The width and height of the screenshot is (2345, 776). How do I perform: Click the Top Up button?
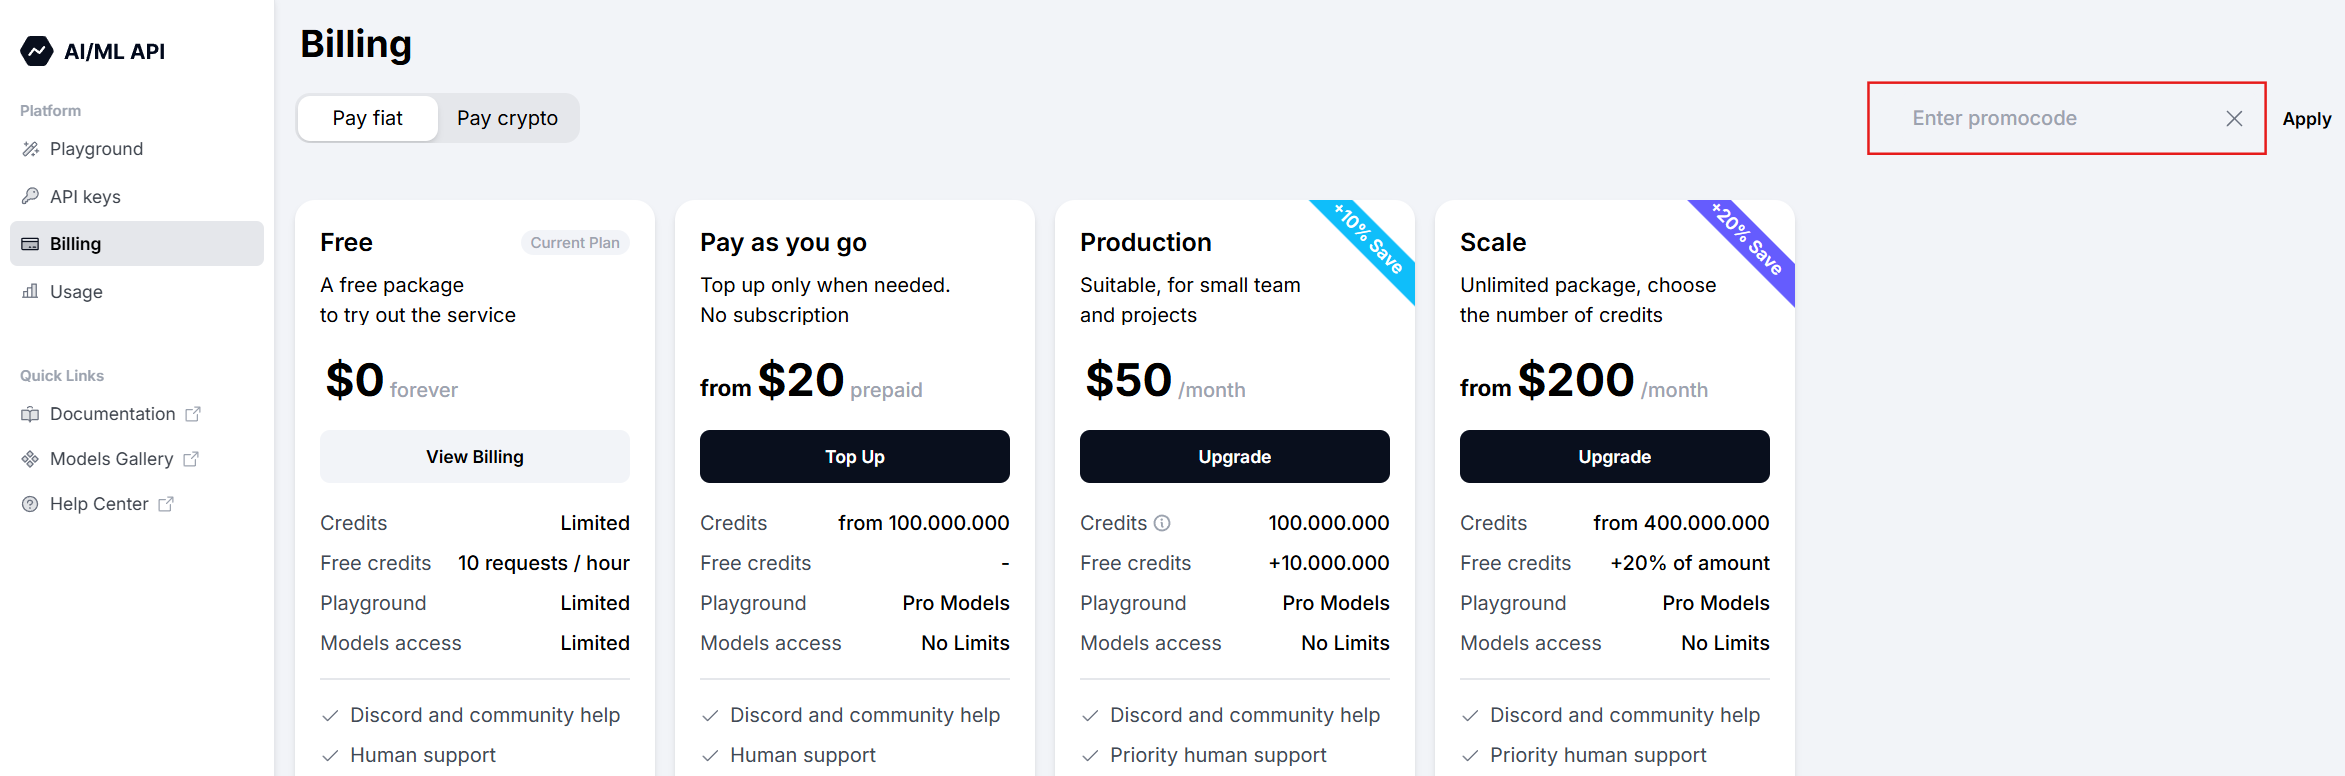[854, 457]
